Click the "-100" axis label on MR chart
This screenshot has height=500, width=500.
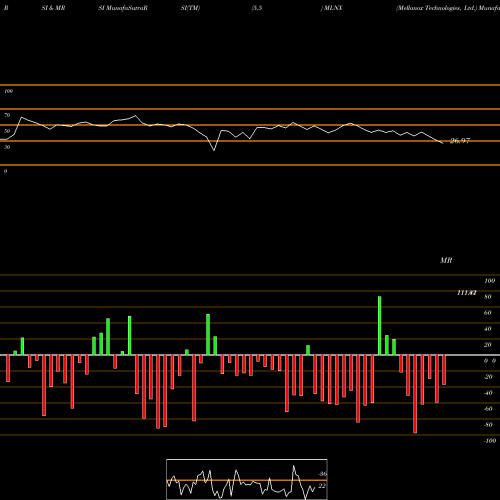point(489,441)
